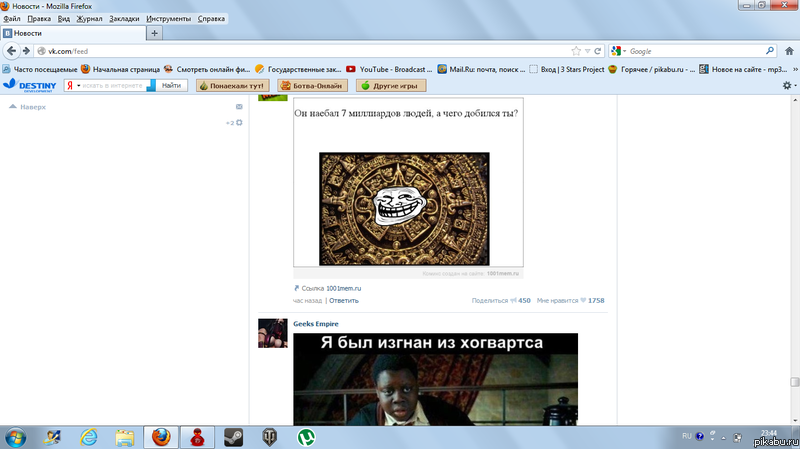Click the heart icon next to 1758
The width and height of the screenshot is (800, 449).
[x=583, y=301]
